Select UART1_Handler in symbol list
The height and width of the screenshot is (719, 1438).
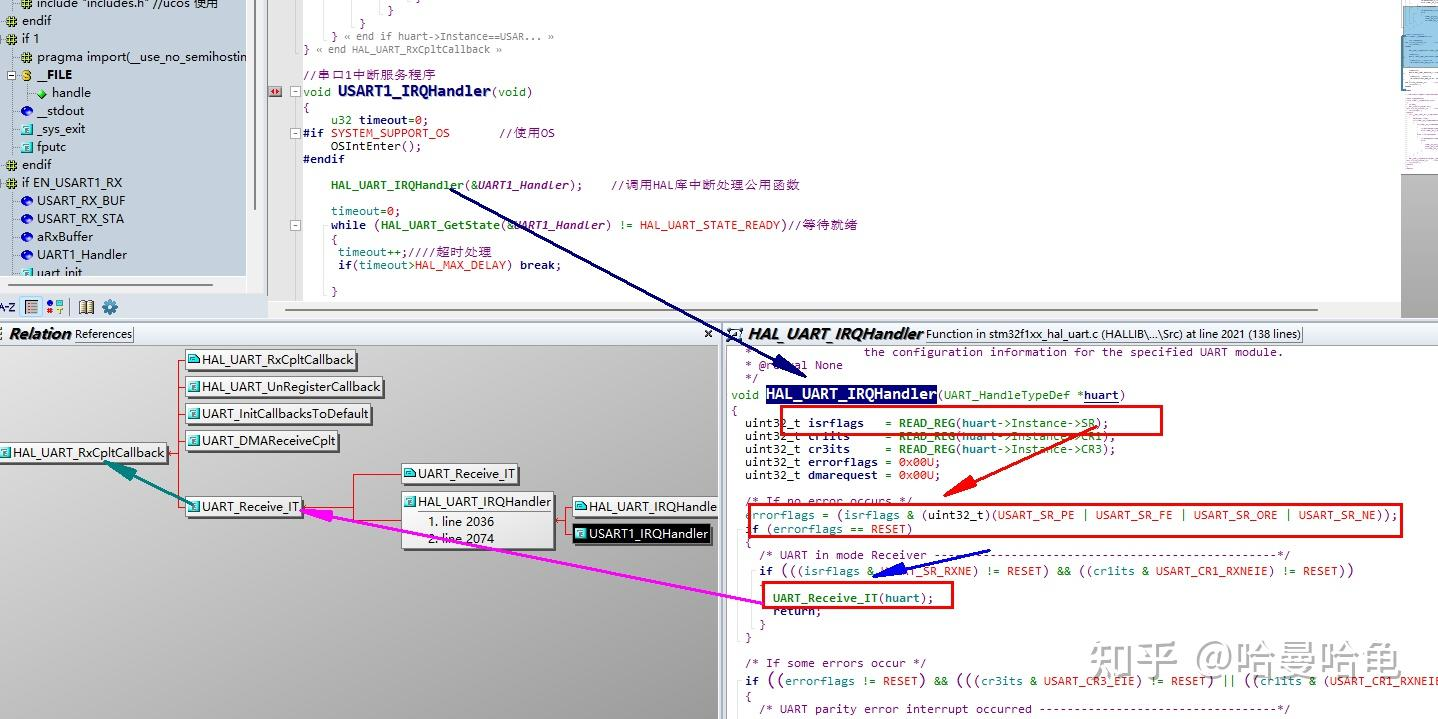(x=81, y=255)
